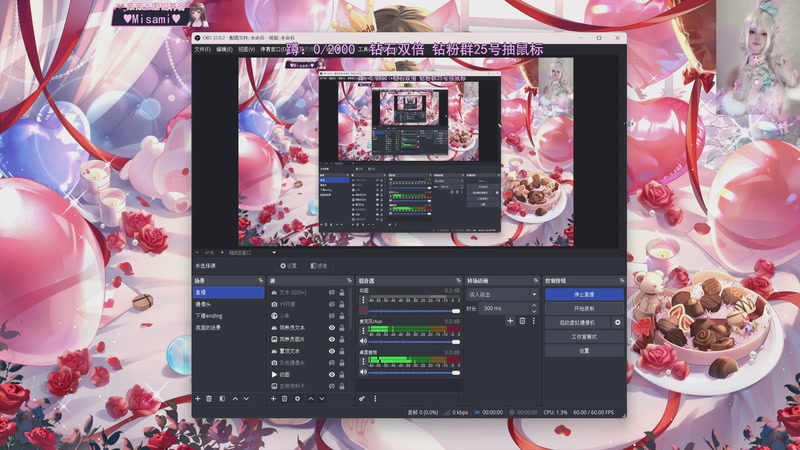800x450 pixels.
Task: Click the 停止直播 button
Action: 584,294
